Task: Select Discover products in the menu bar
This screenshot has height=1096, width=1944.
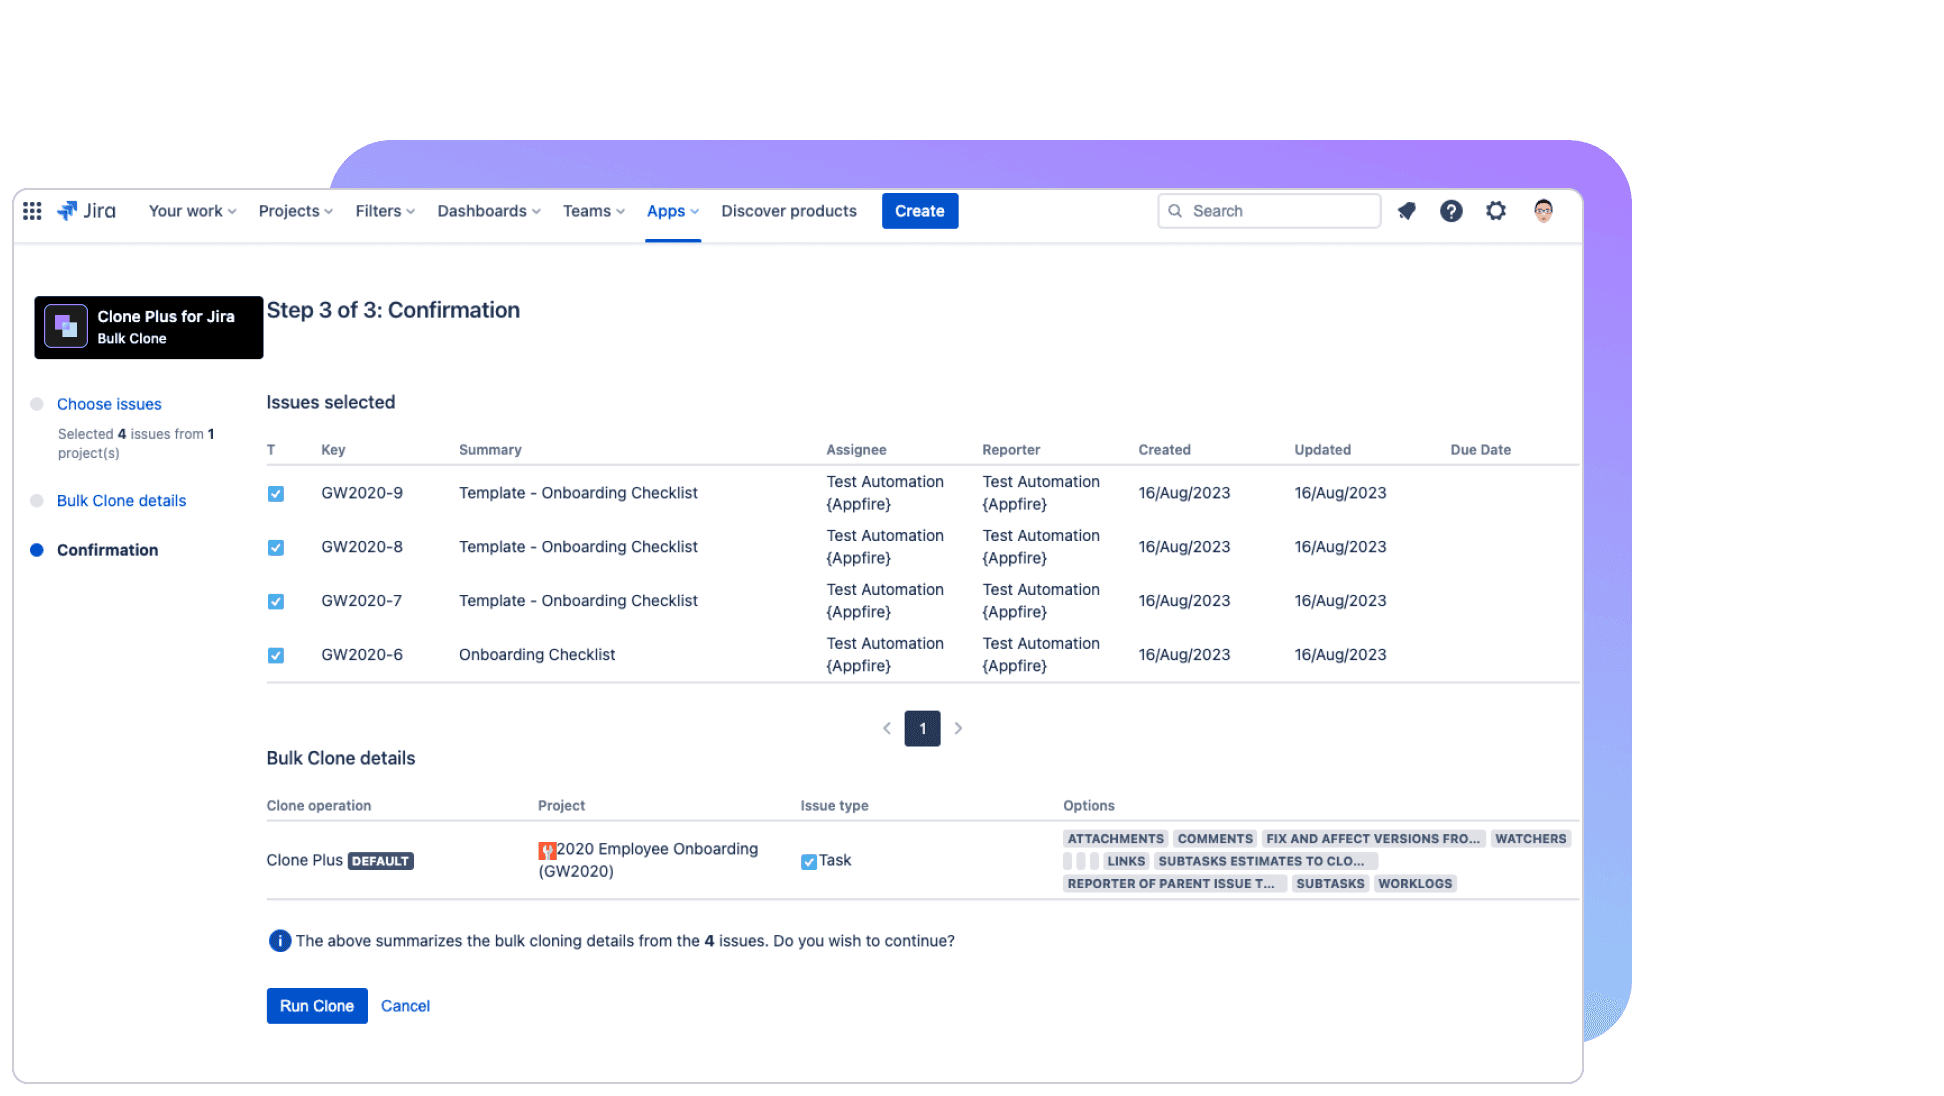Action: 789,211
